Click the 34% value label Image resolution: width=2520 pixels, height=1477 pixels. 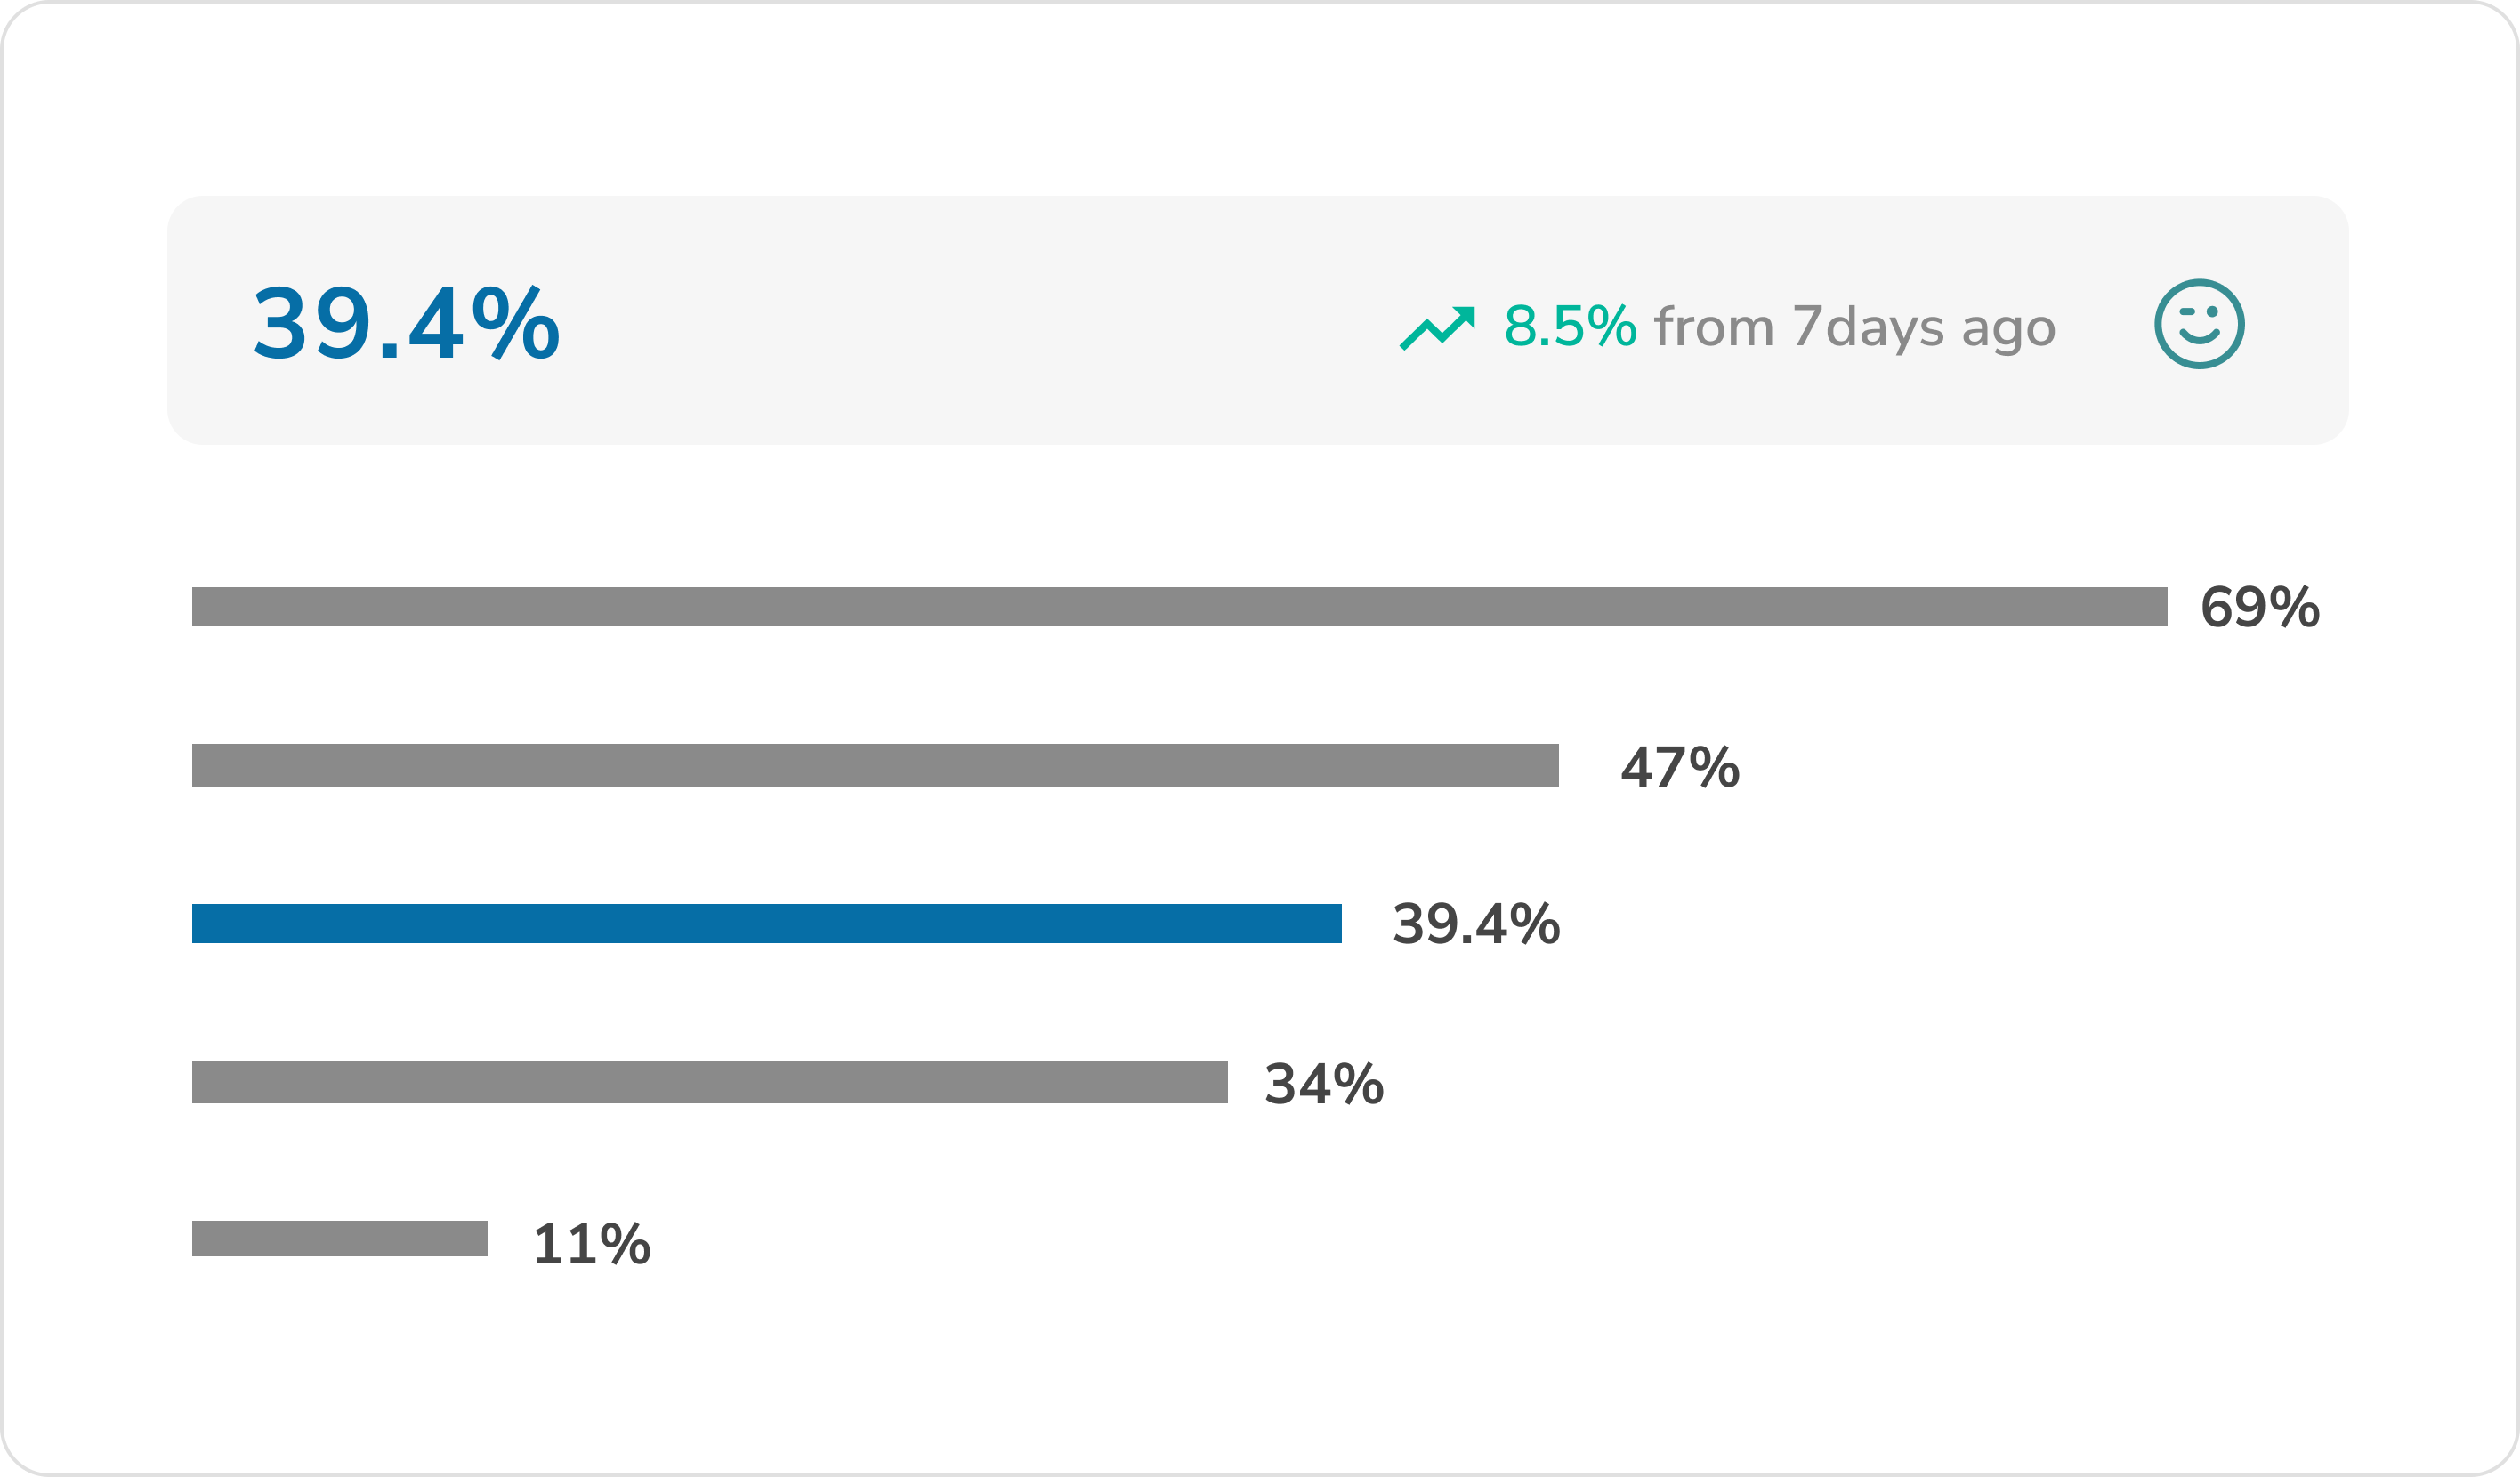coord(1324,1084)
